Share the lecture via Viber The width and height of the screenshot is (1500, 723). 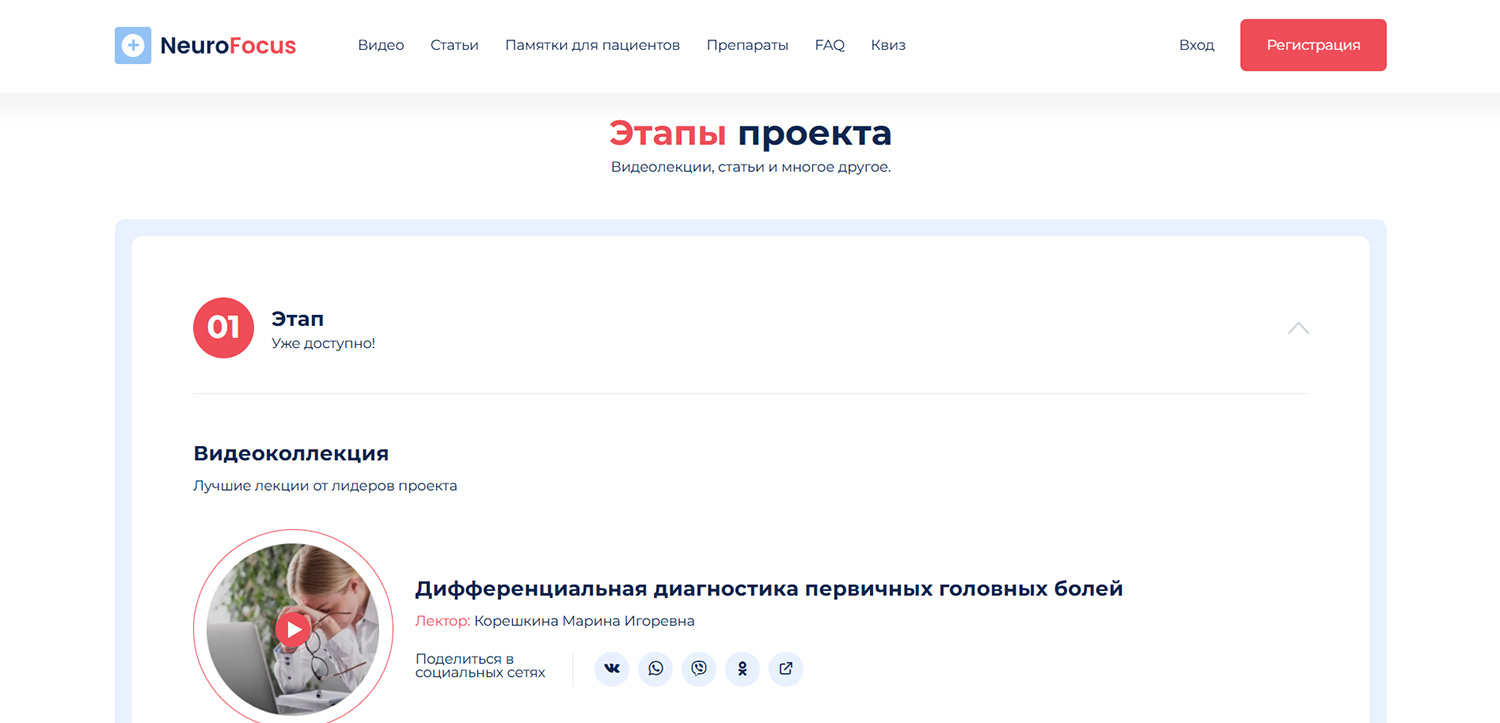pos(699,669)
